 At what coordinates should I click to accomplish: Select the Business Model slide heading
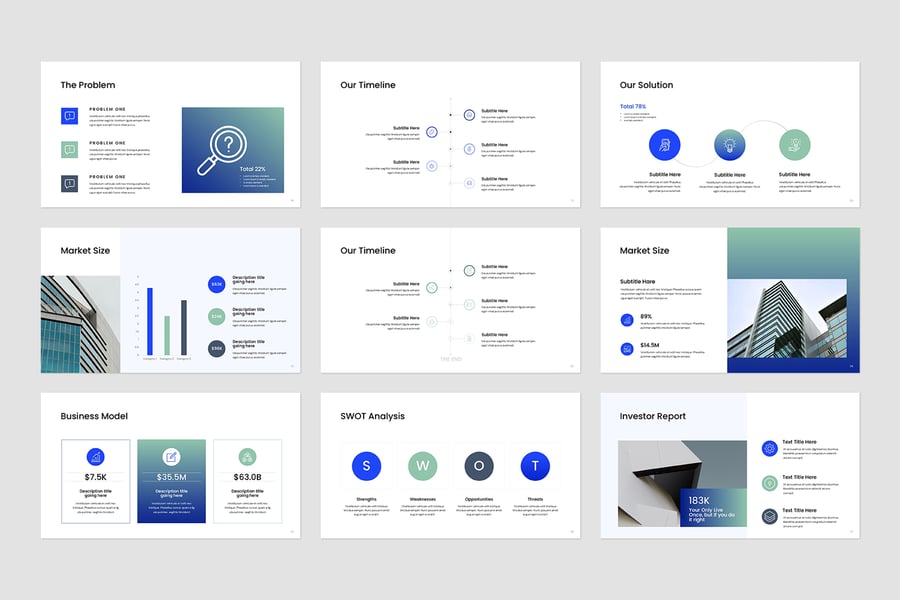click(94, 416)
